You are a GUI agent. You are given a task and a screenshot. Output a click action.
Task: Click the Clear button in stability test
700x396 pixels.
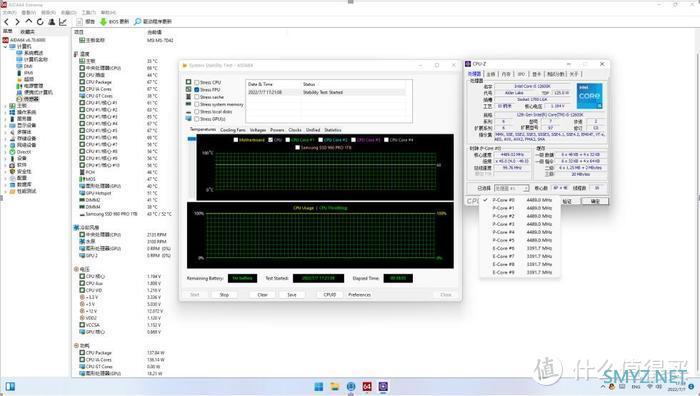(262, 295)
